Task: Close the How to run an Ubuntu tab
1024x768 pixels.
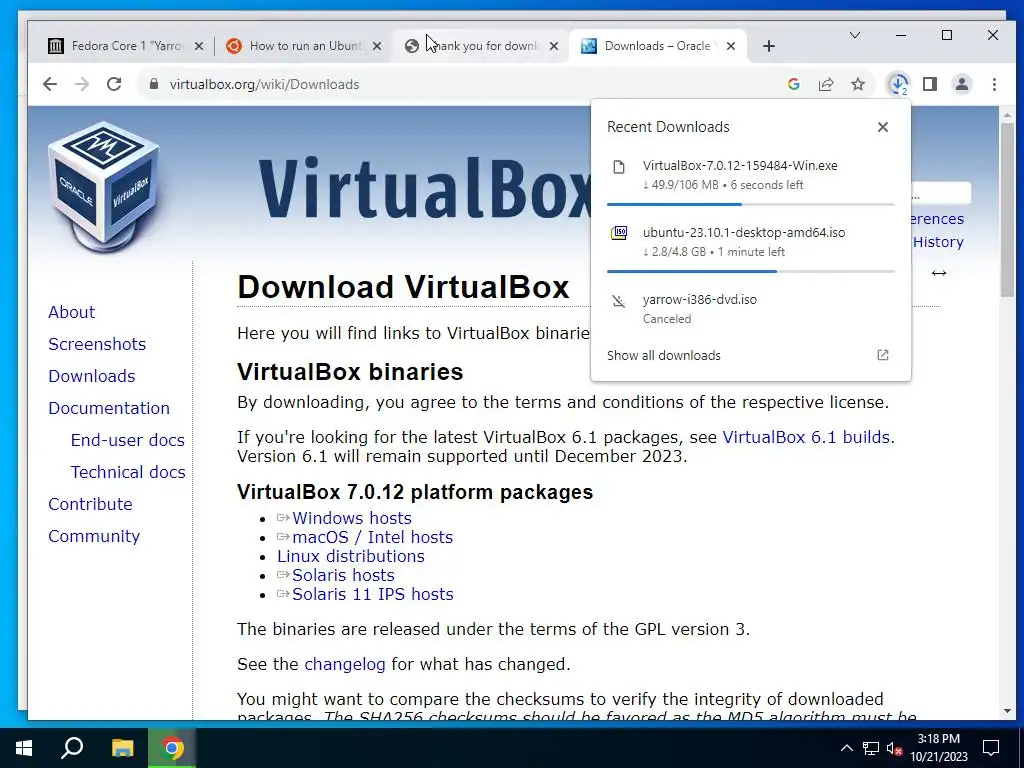Action: pos(377,46)
